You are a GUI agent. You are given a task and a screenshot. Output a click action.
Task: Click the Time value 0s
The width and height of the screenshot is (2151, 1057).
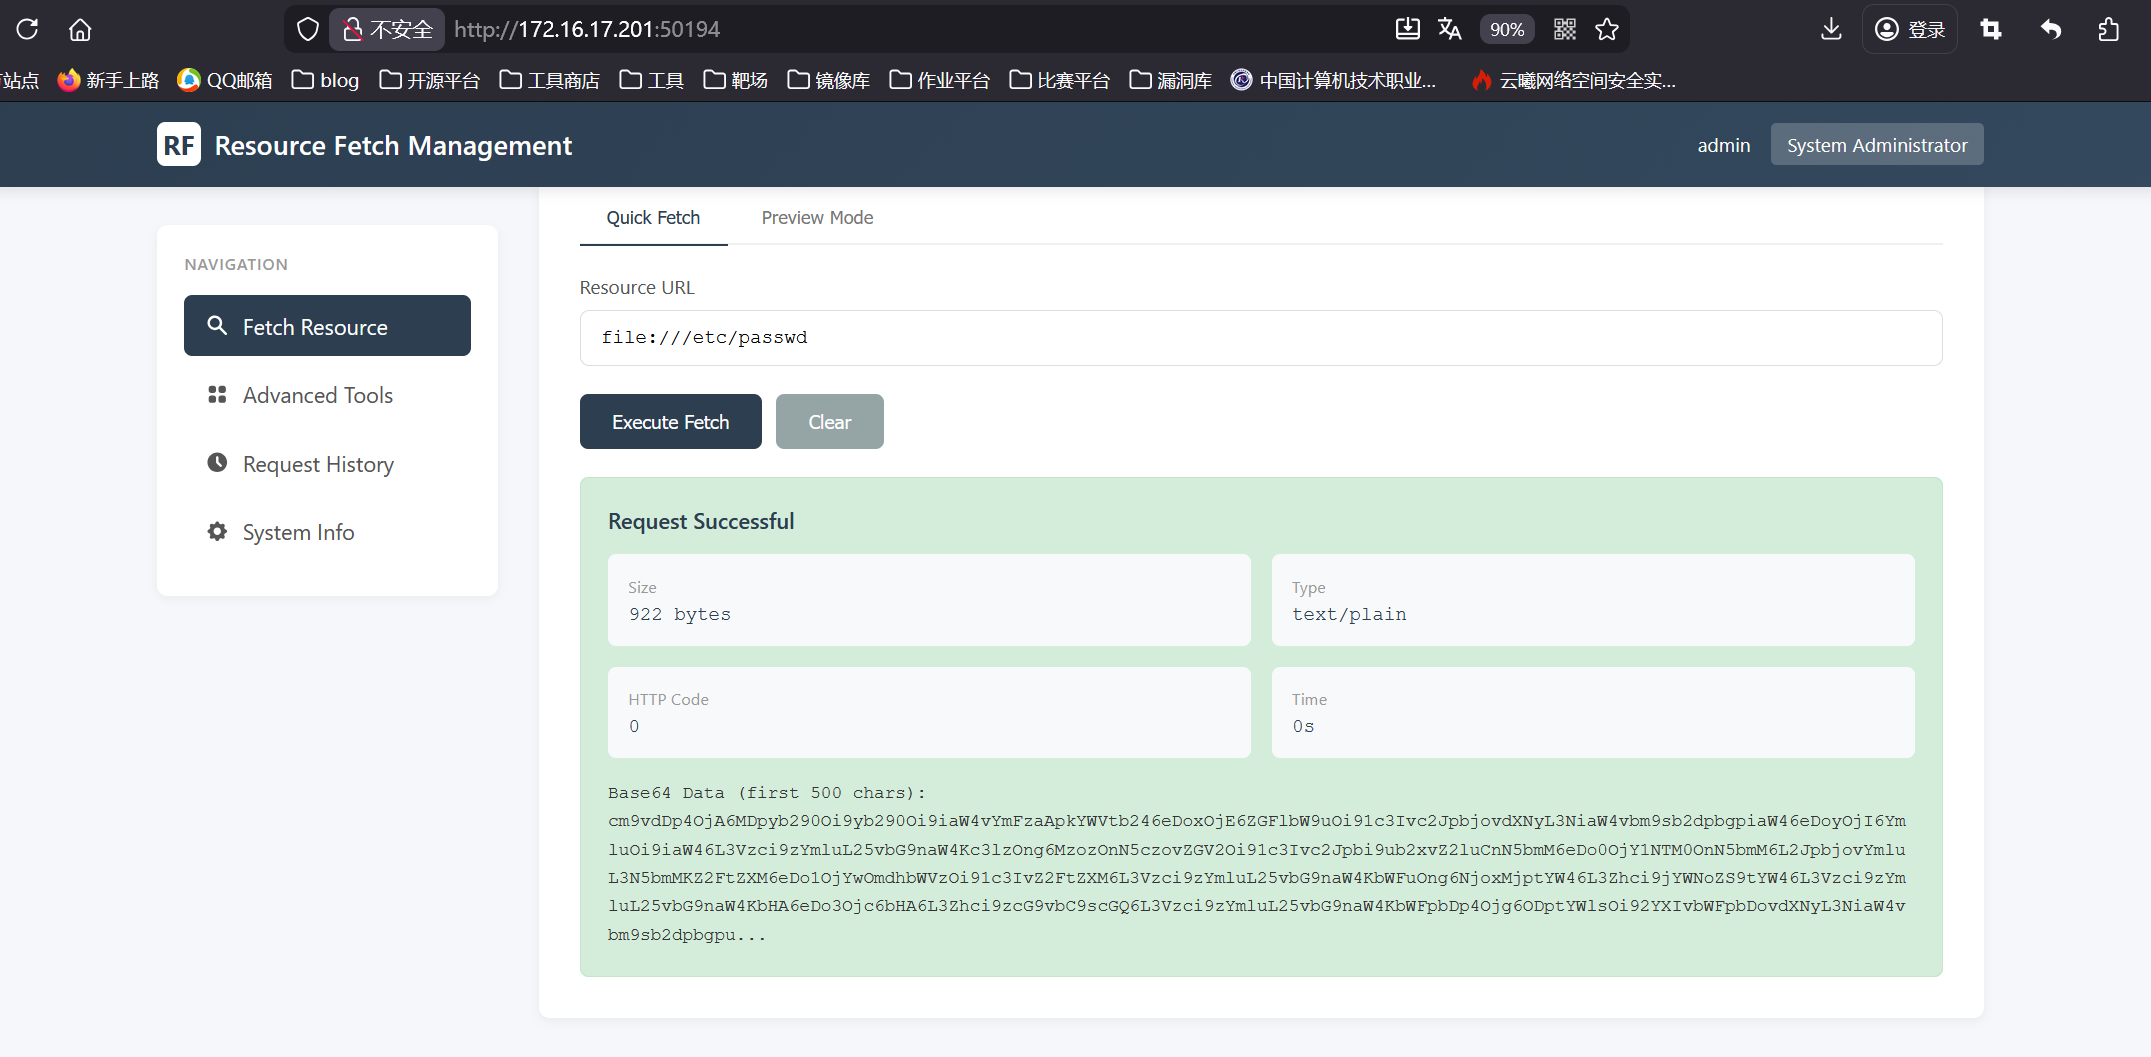[x=1303, y=726]
